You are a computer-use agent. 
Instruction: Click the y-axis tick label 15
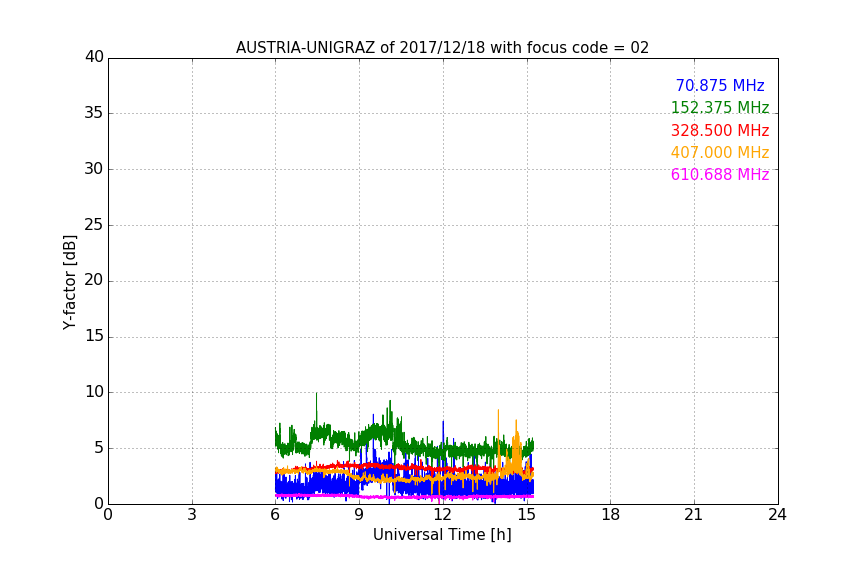[94, 336]
